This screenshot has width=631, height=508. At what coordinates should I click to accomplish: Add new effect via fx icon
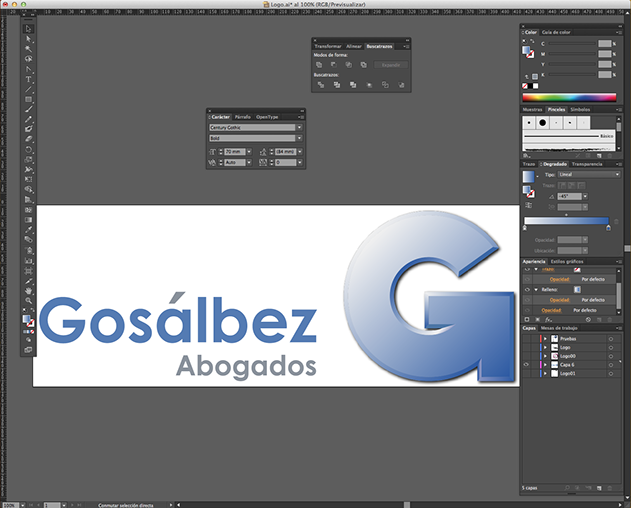(548, 320)
